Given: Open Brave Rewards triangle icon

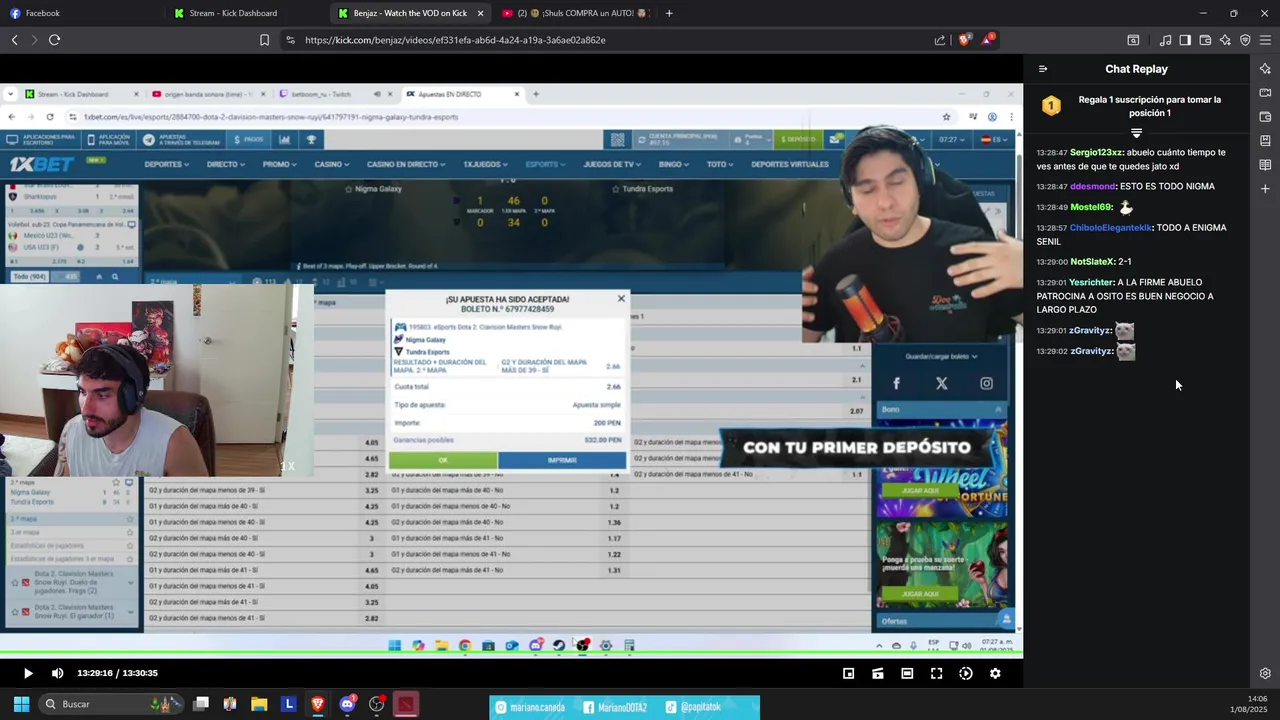Looking at the screenshot, I should 988,40.
